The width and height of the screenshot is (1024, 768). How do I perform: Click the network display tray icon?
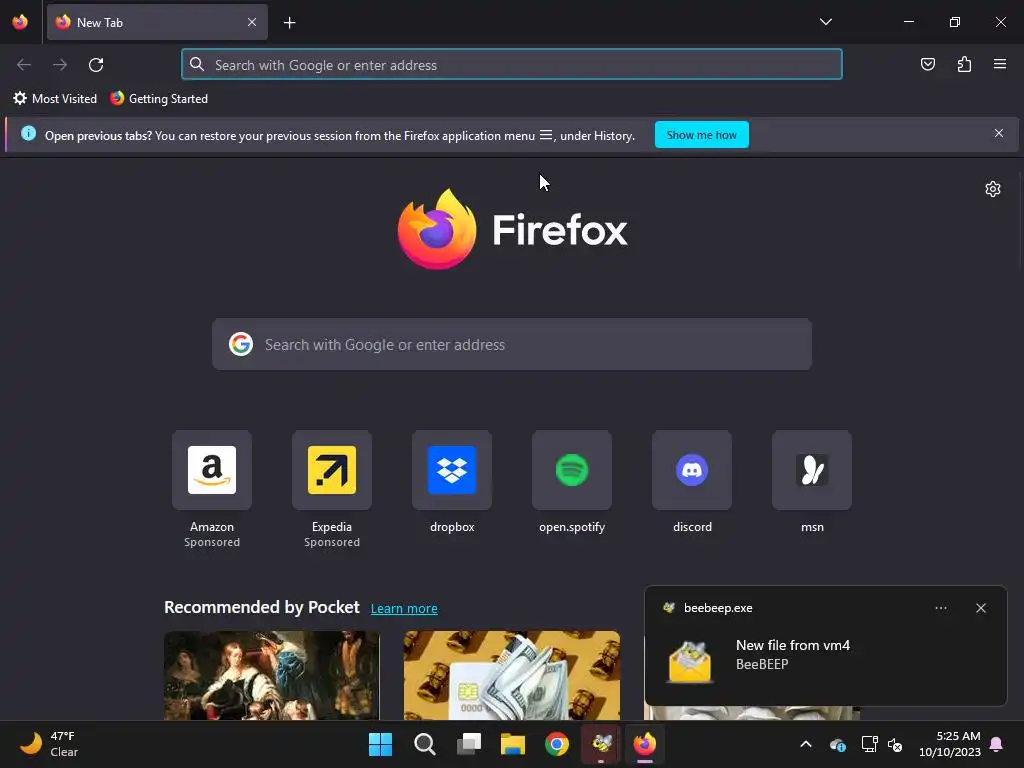(x=869, y=744)
